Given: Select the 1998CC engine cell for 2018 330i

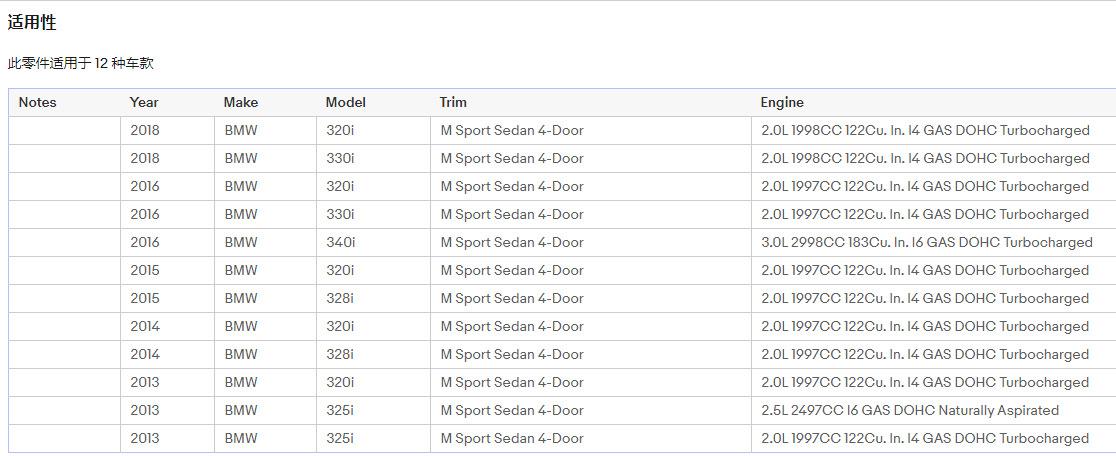Looking at the screenshot, I should point(925,158).
